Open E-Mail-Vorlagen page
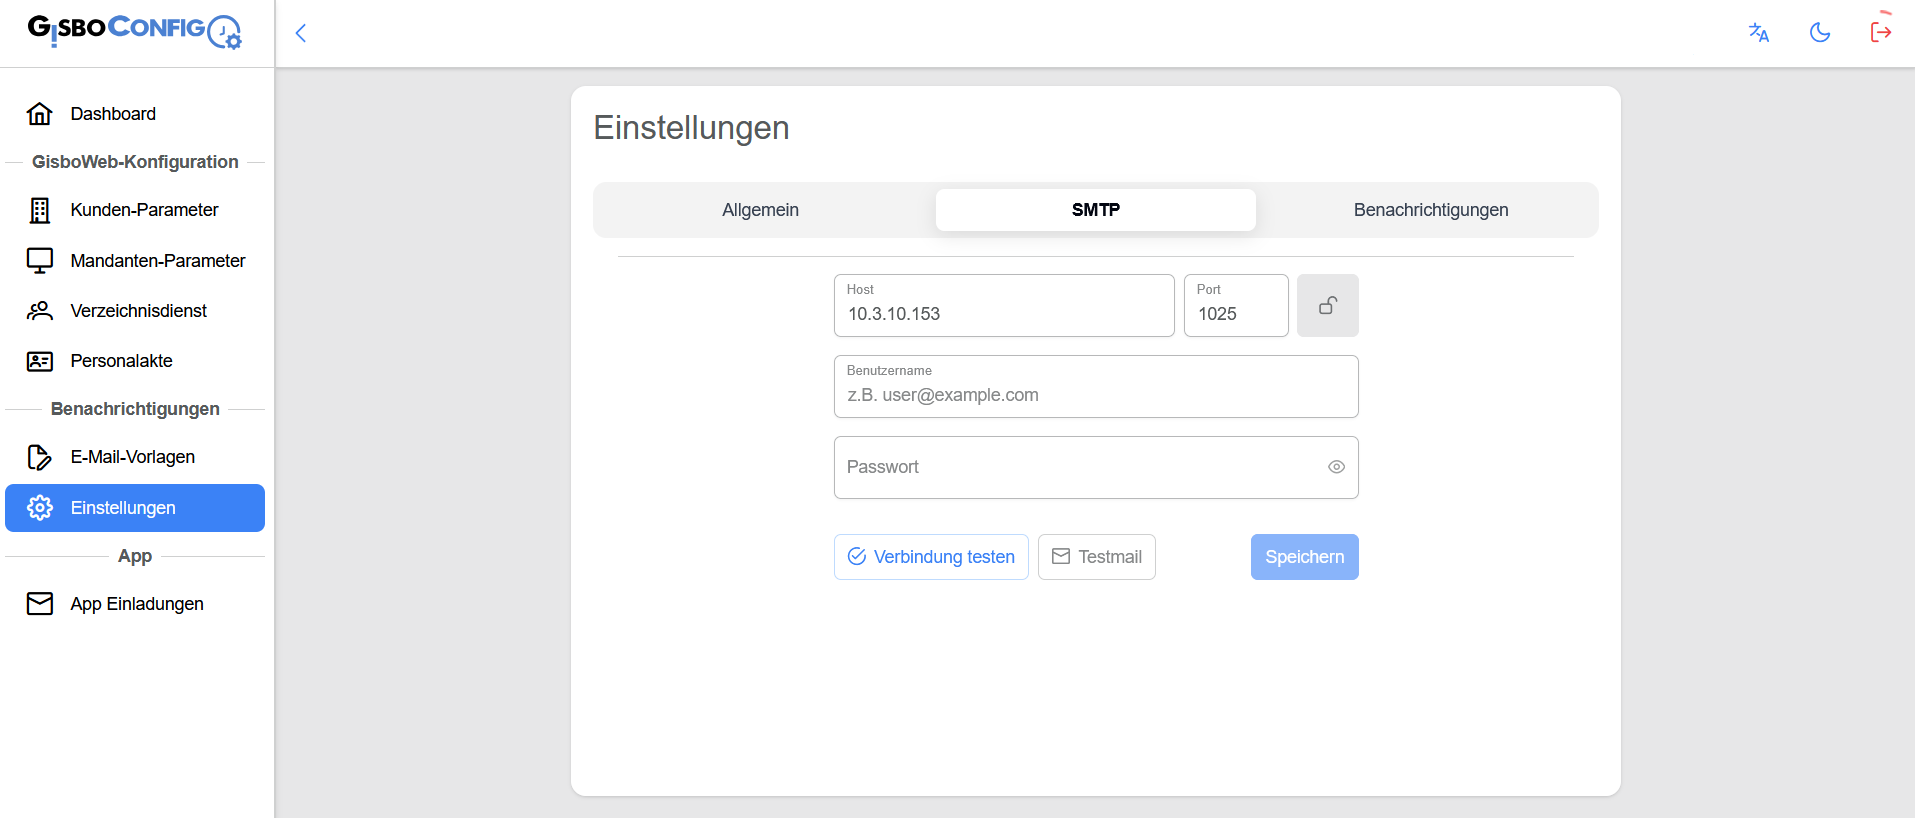 [x=135, y=457]
